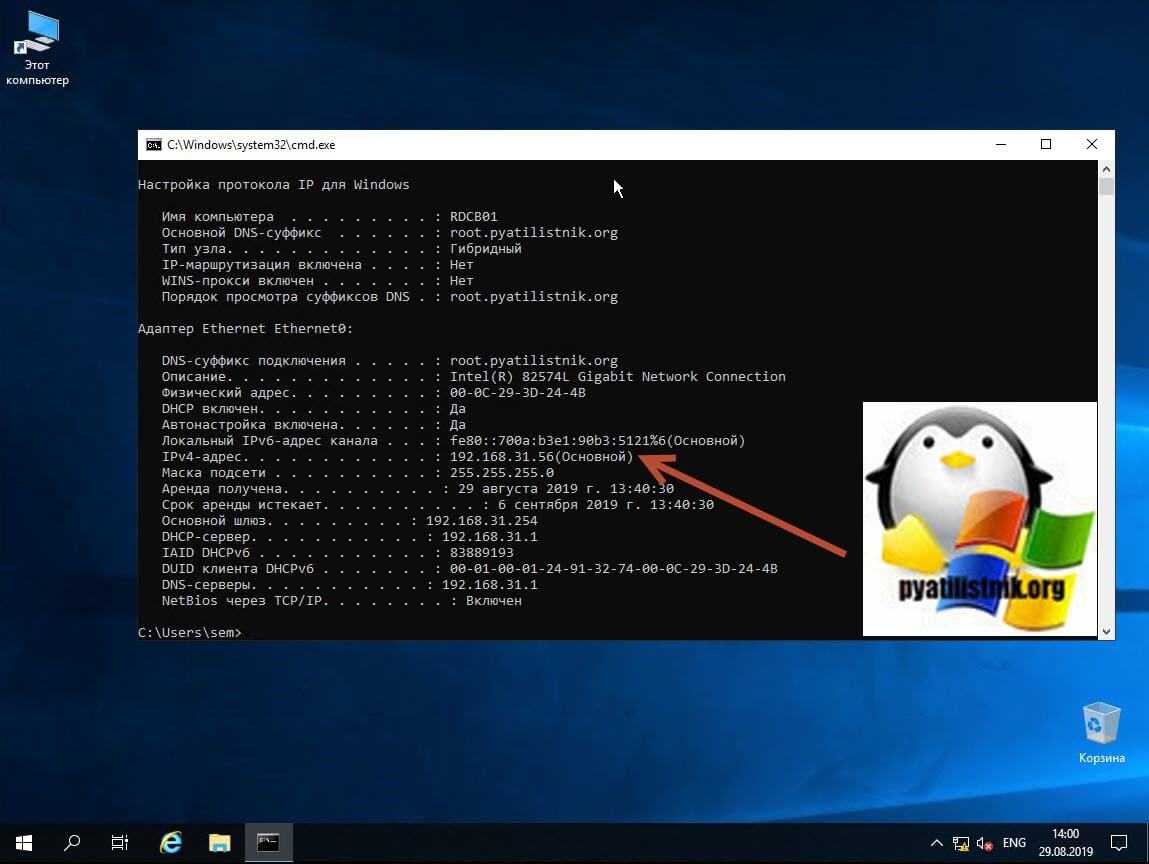Image resolution: width=1149 pixels, height=864 pixels.
Task: Click the taskbar search magnifier
Action: [x=72, y=842]
